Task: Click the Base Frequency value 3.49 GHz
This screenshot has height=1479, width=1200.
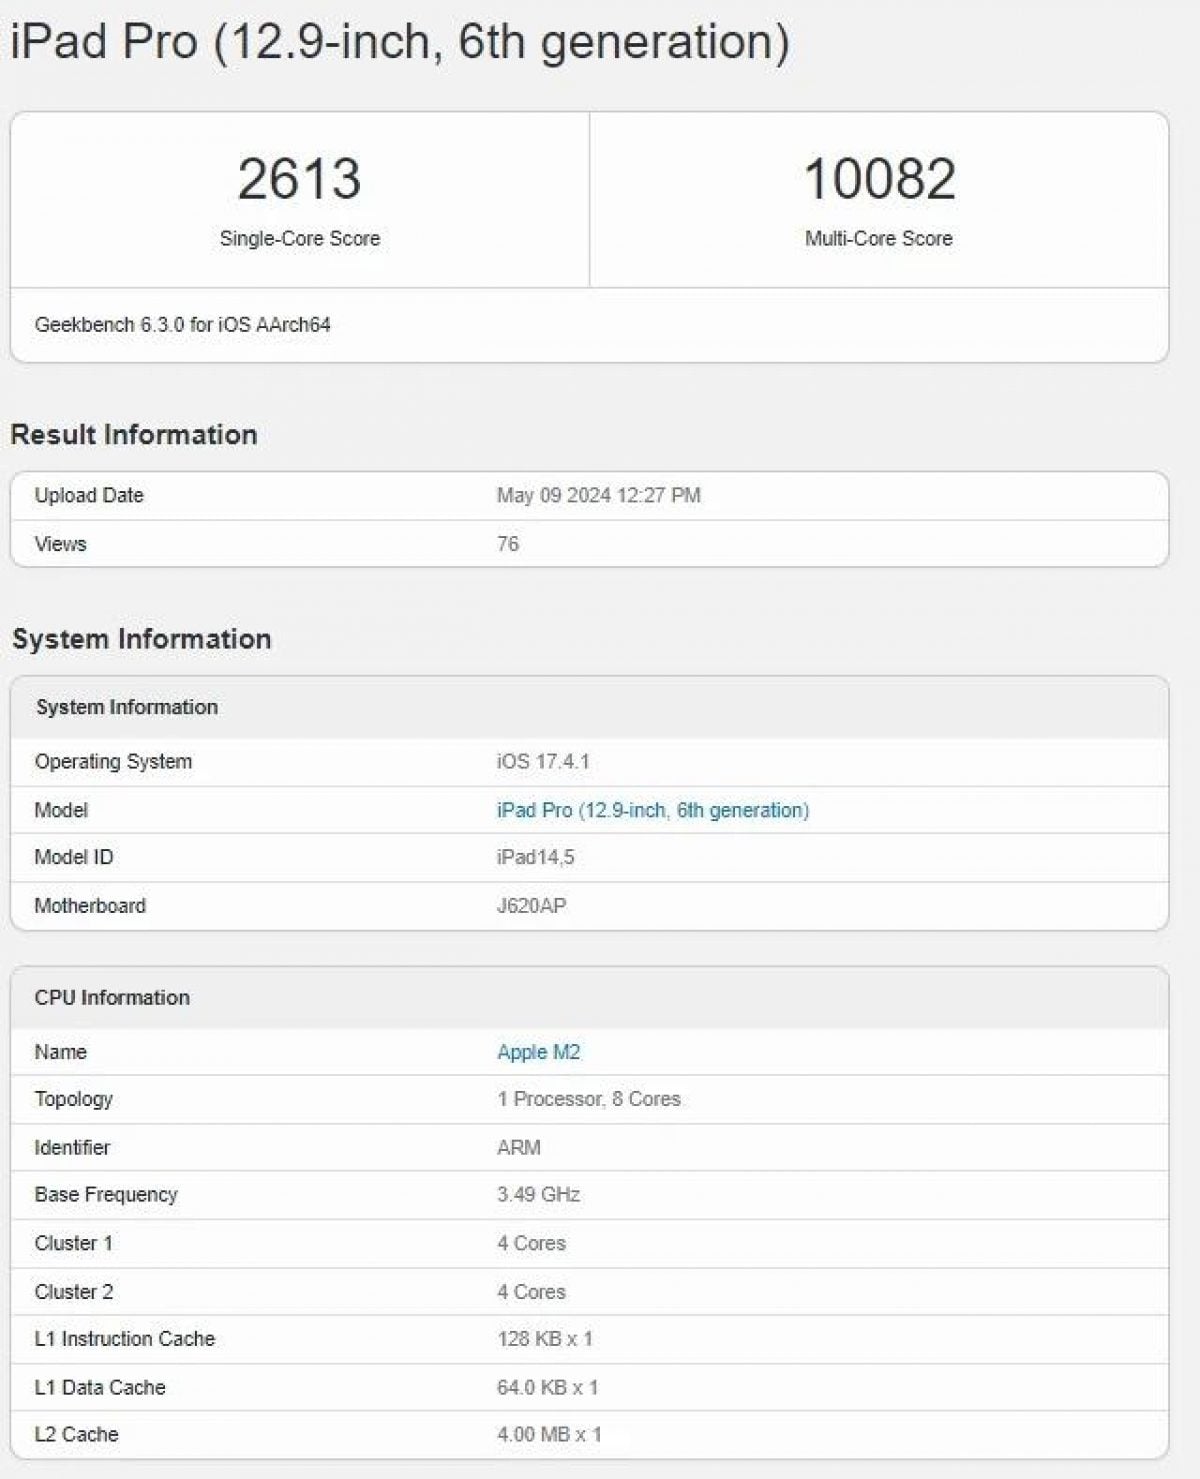Action: (x=538, y=1195)
